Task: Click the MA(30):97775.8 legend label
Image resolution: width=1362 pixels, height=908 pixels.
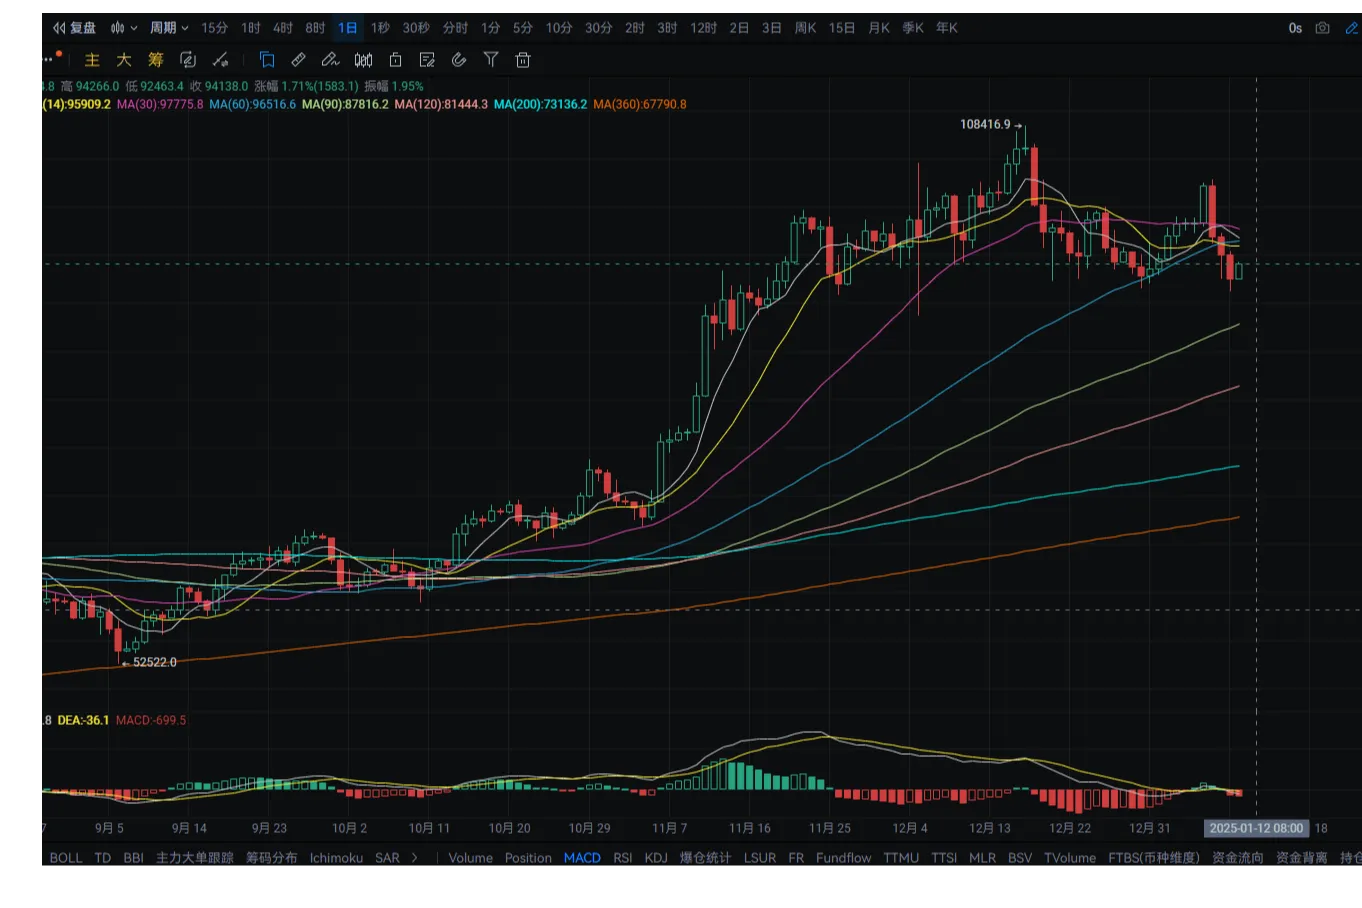Action: 160,104
